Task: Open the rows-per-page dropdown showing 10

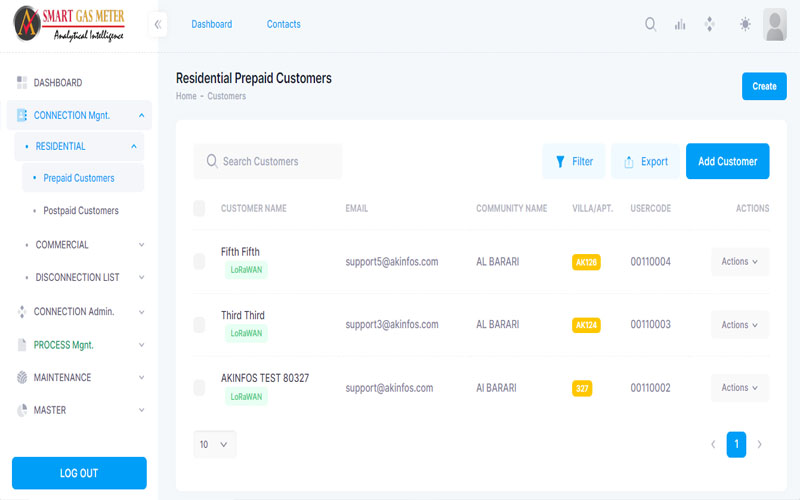Action: (214, 444)
